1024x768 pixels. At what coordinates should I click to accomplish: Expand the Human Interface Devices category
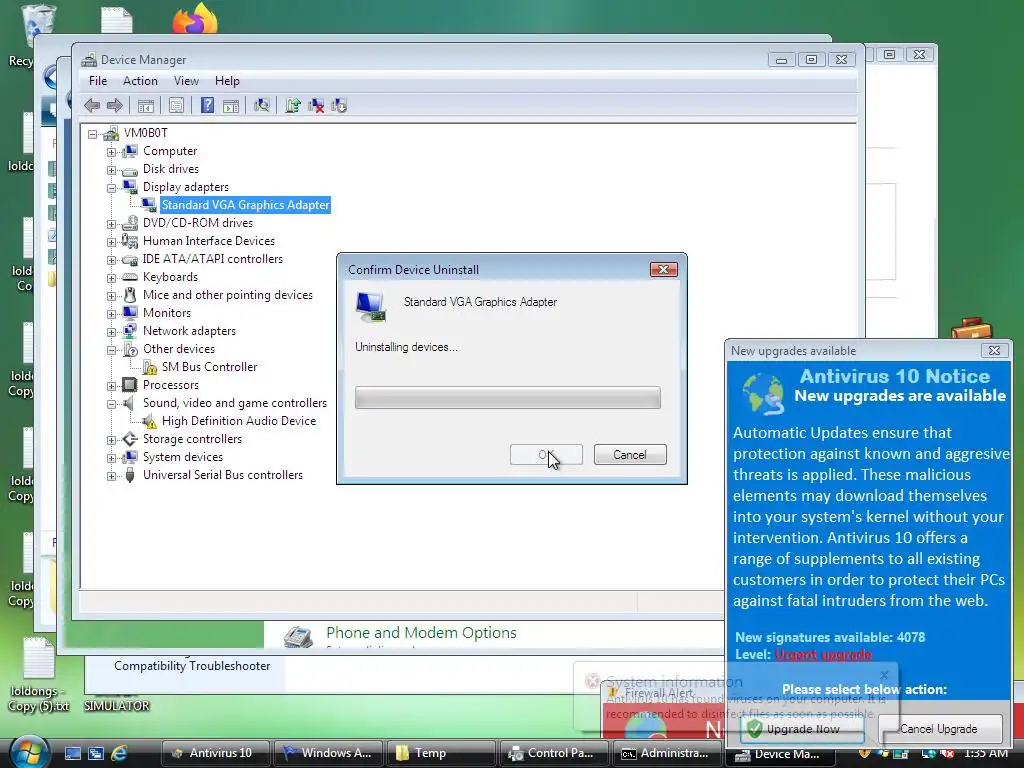pos(112,242)
